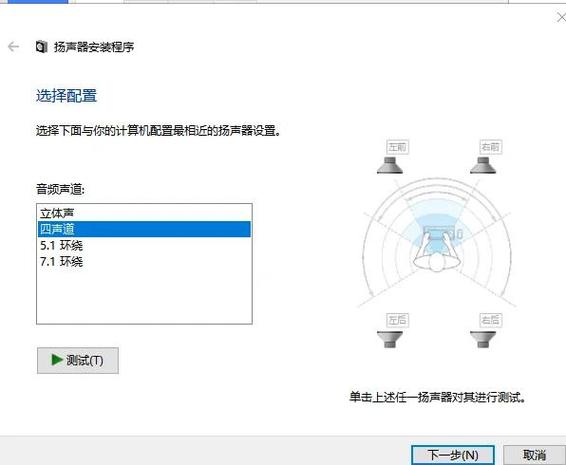566x465 pixels.
Task: Click the 测试(T) test button
Action: 78,360
